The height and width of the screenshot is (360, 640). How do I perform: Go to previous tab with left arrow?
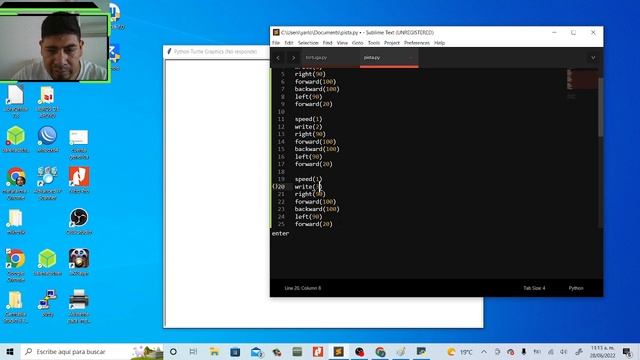[x=278, y=58]
